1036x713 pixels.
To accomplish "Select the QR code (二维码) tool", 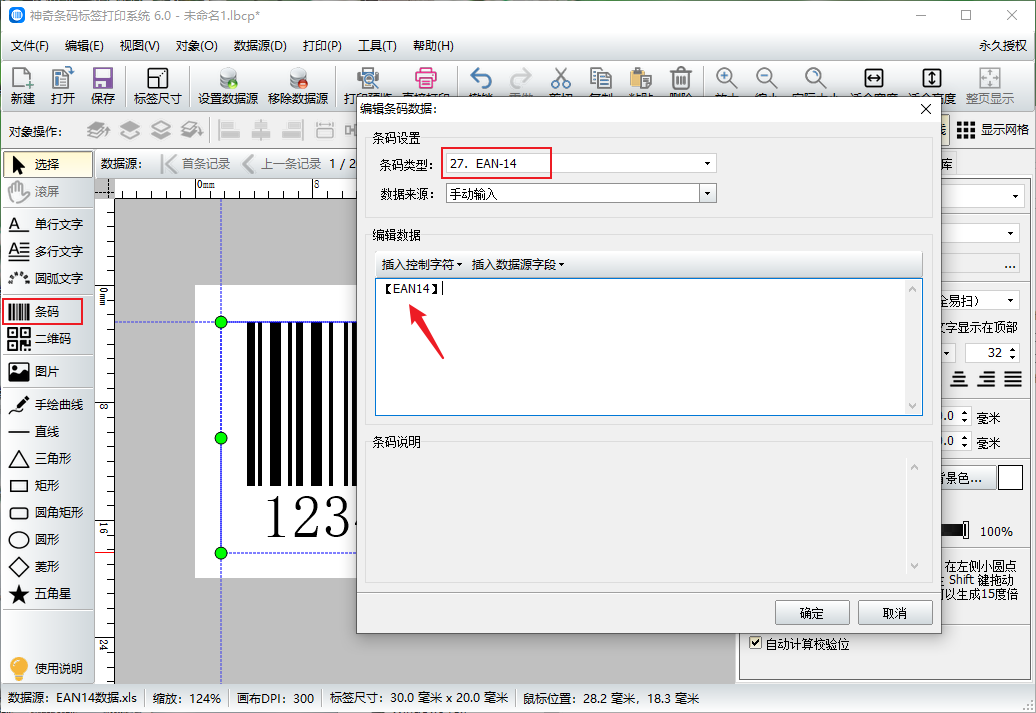I will click(48, 338).
